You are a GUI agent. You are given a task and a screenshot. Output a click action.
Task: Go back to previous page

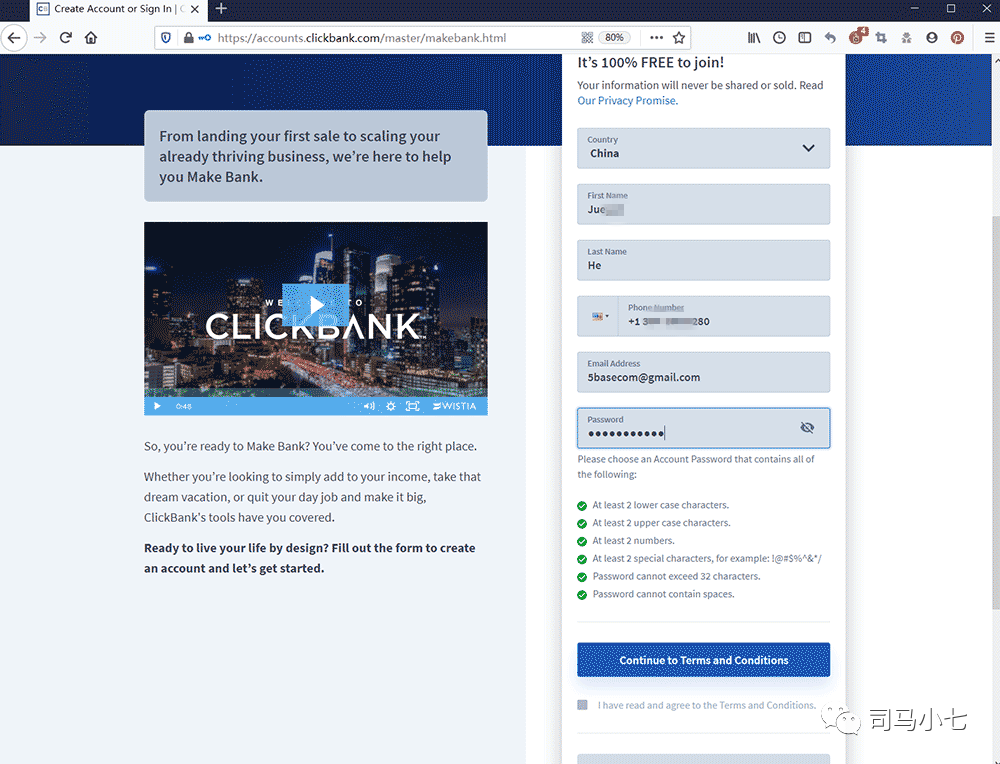click(x=14, y=38)
